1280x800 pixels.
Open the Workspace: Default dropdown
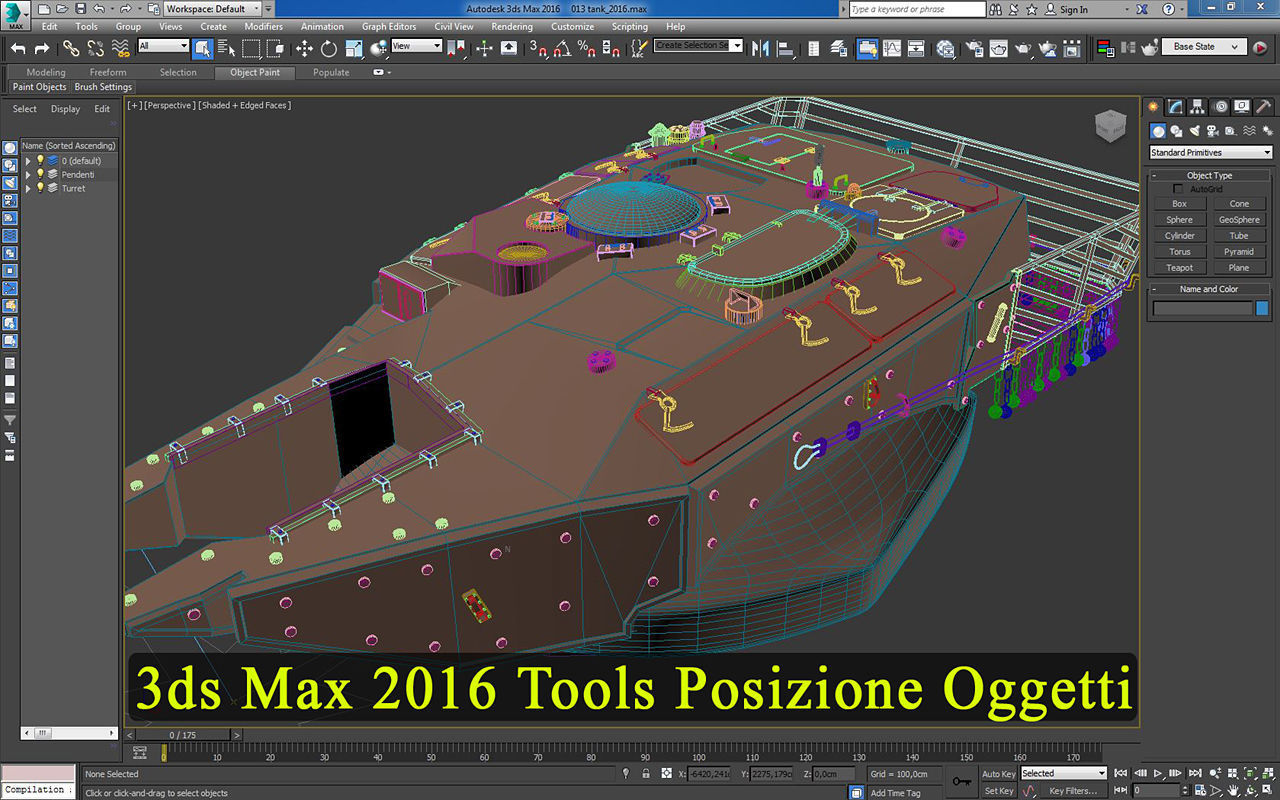213,9
